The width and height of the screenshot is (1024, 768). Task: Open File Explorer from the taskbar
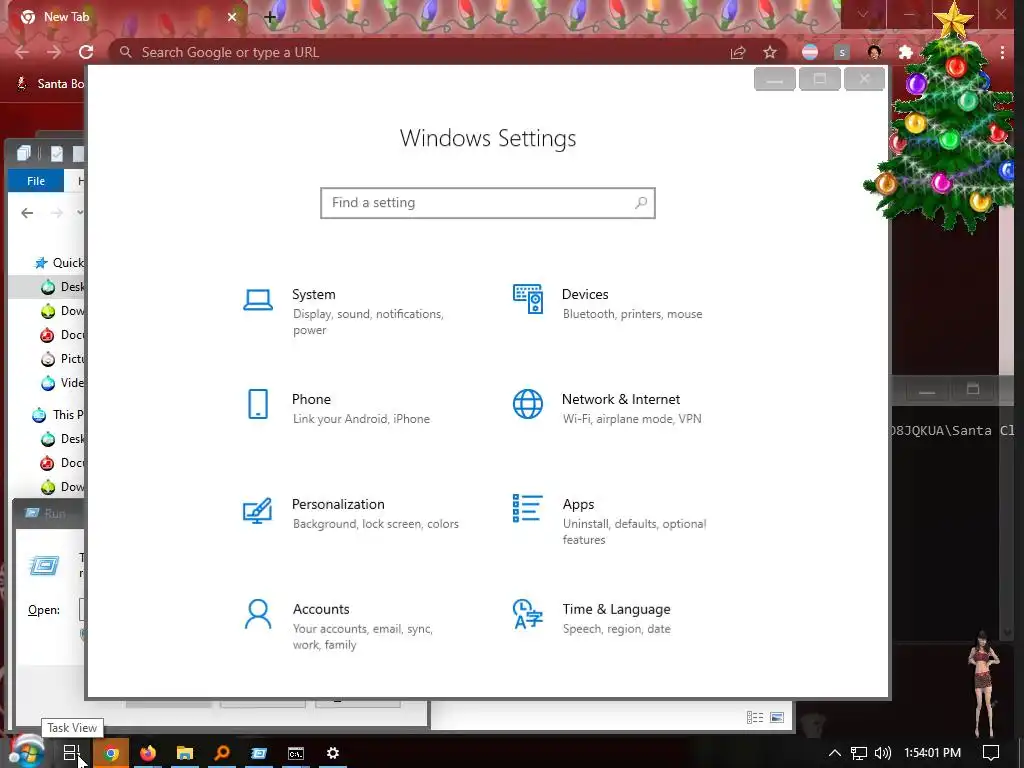[x=185, y=753]
